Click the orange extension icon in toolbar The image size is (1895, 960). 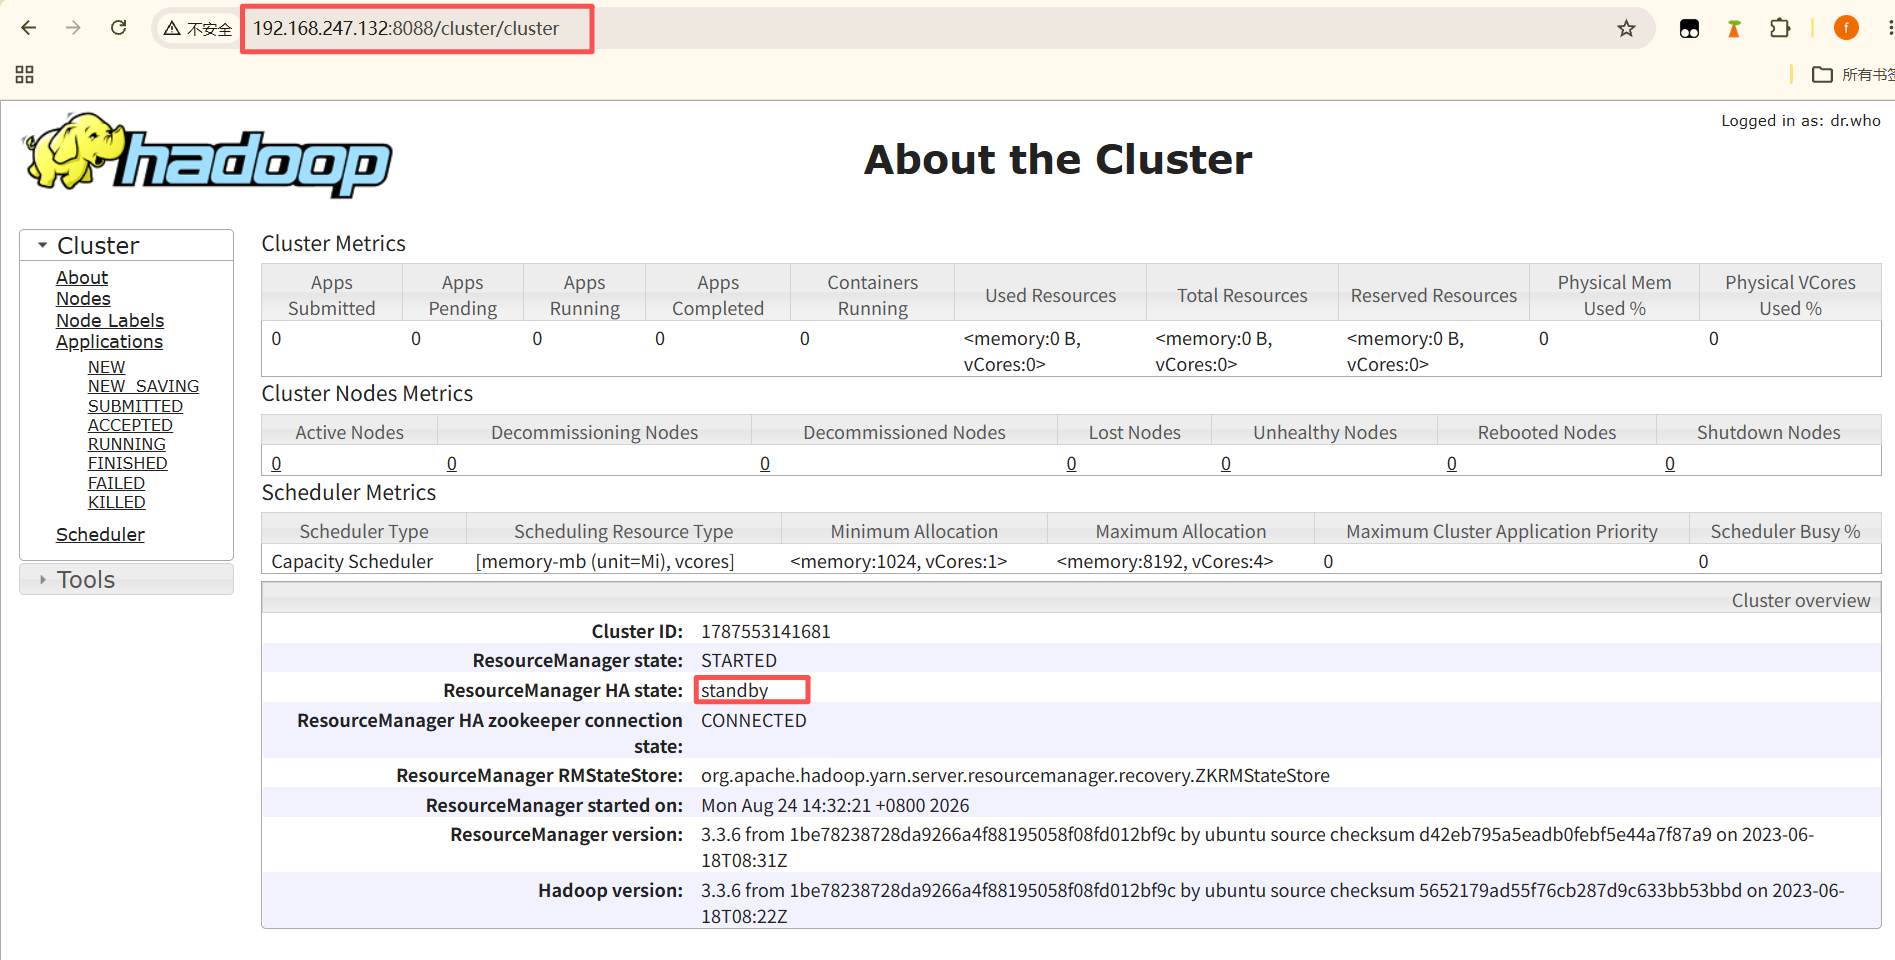[x=1734, y=29]
